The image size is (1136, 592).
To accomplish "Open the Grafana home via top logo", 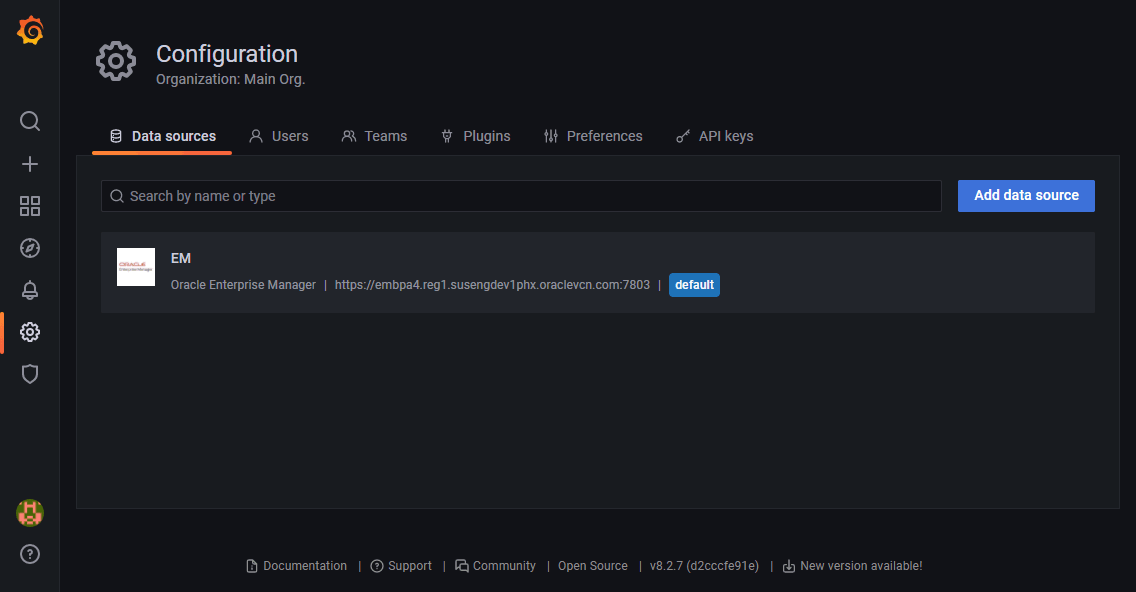I will 29,30.
